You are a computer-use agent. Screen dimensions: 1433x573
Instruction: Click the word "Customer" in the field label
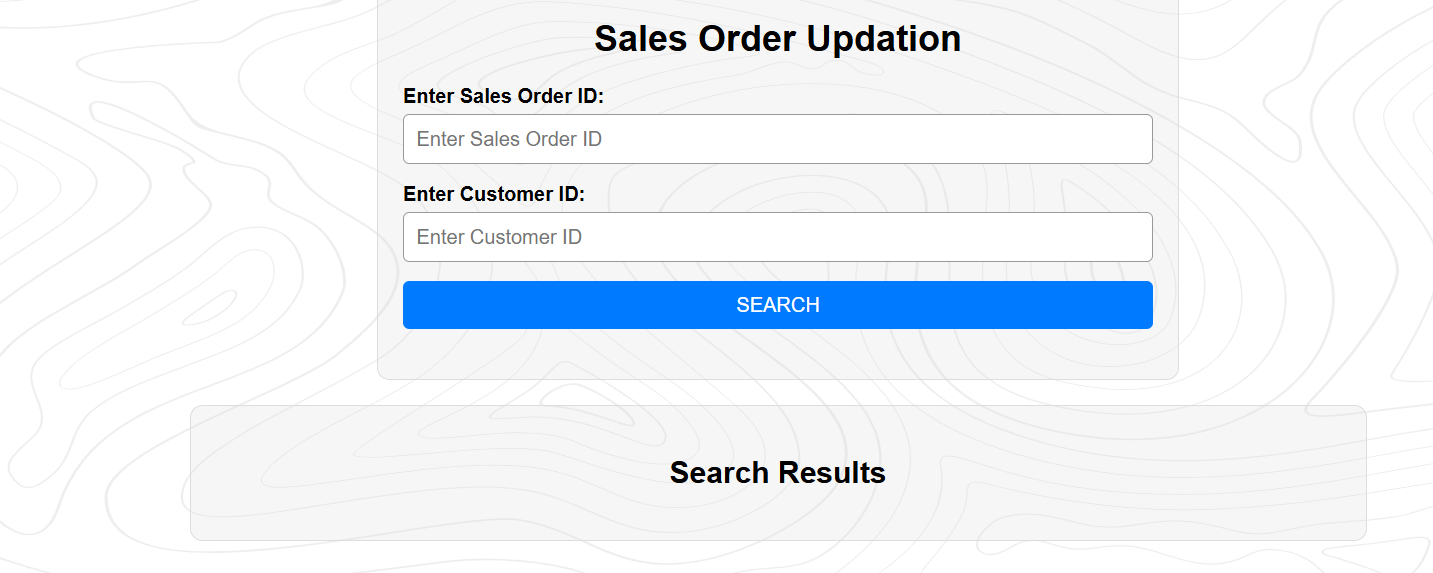(504, 194)
